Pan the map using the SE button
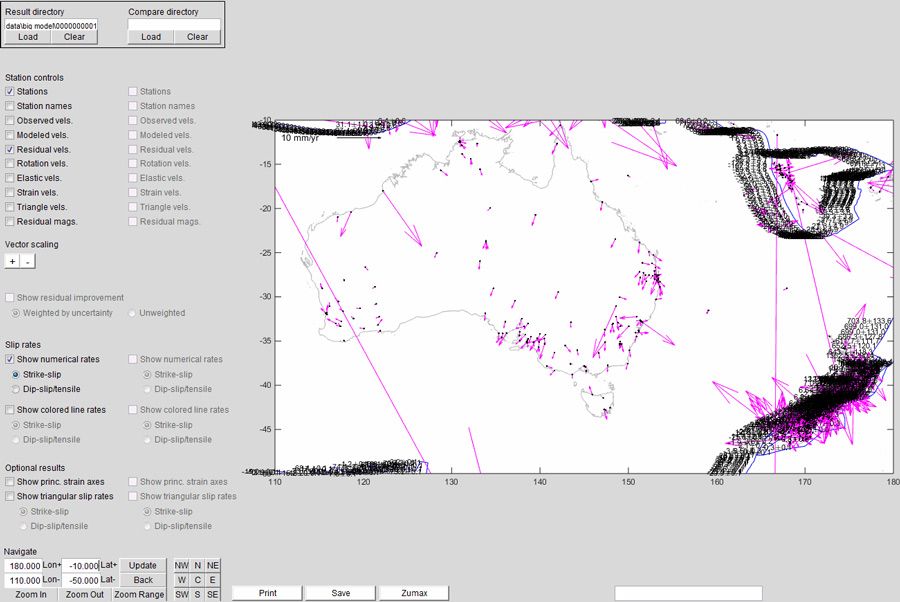Viewport: 900px width, 602px height. [x=212, y=594]
